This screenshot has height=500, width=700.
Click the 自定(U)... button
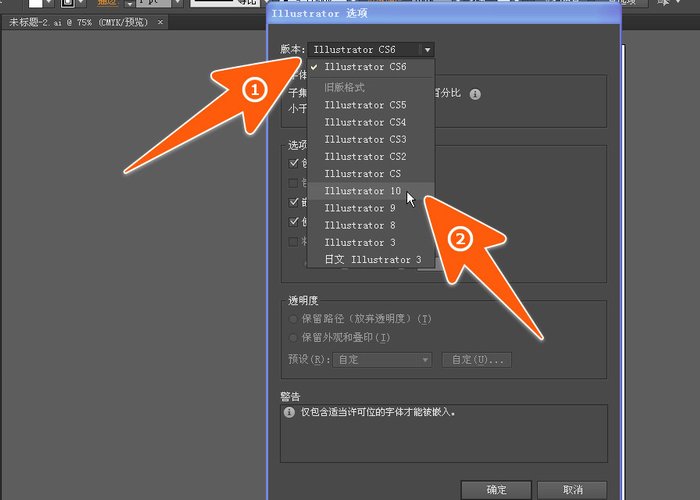[477, 360]
